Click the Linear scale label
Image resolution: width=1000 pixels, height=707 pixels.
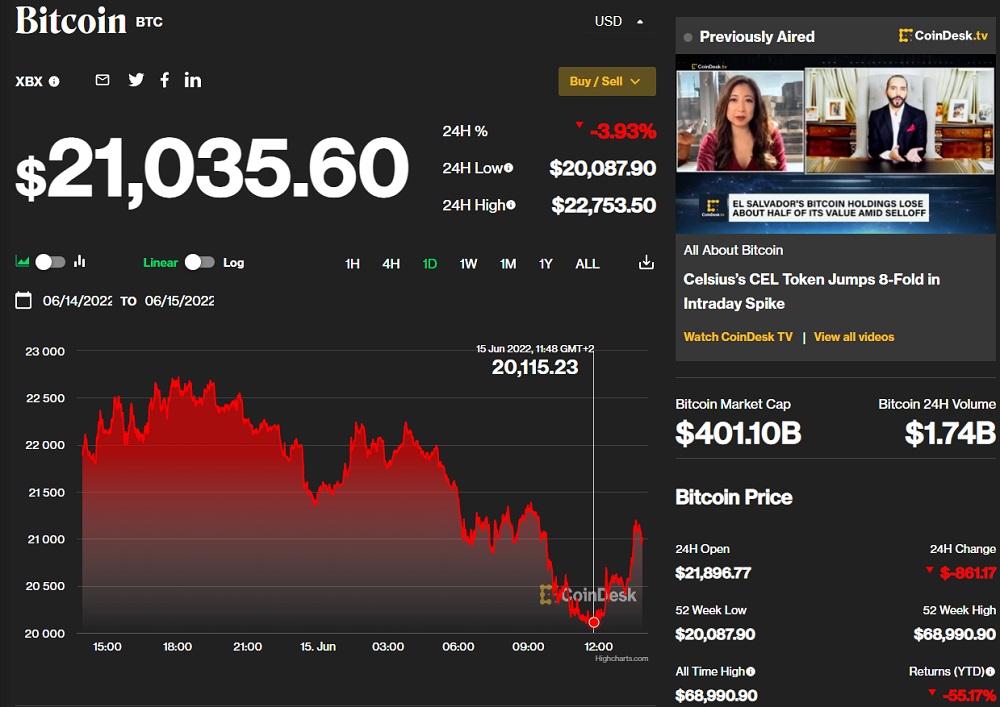click(160, 263)
